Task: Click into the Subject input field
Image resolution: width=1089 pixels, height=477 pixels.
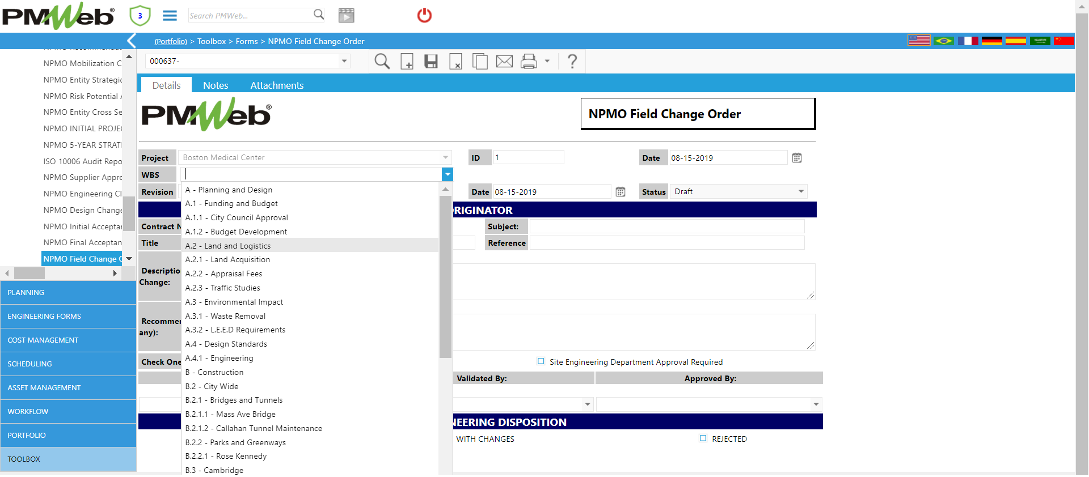Action: (666, 226)
